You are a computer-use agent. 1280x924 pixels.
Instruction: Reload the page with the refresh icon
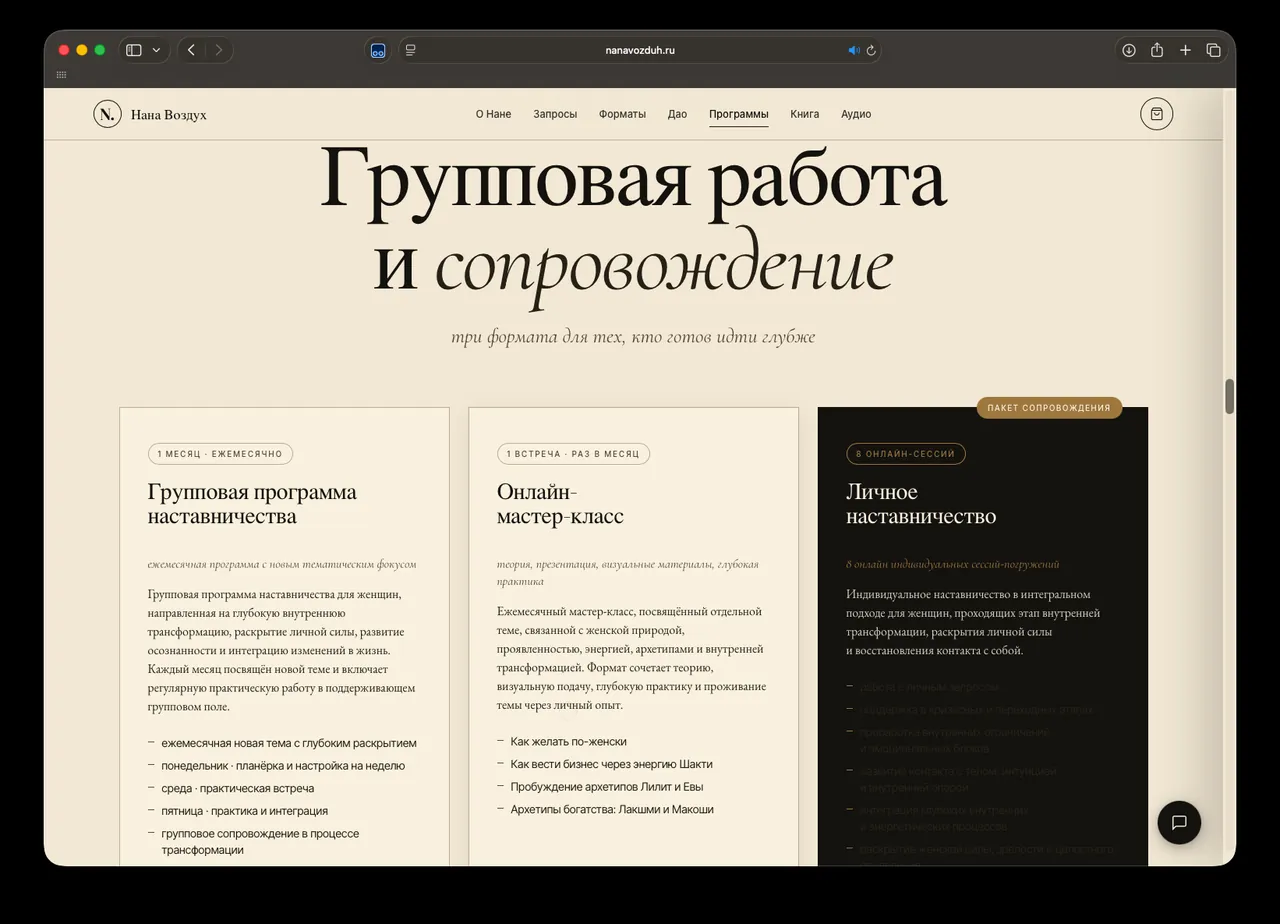[x=871, y=50]
